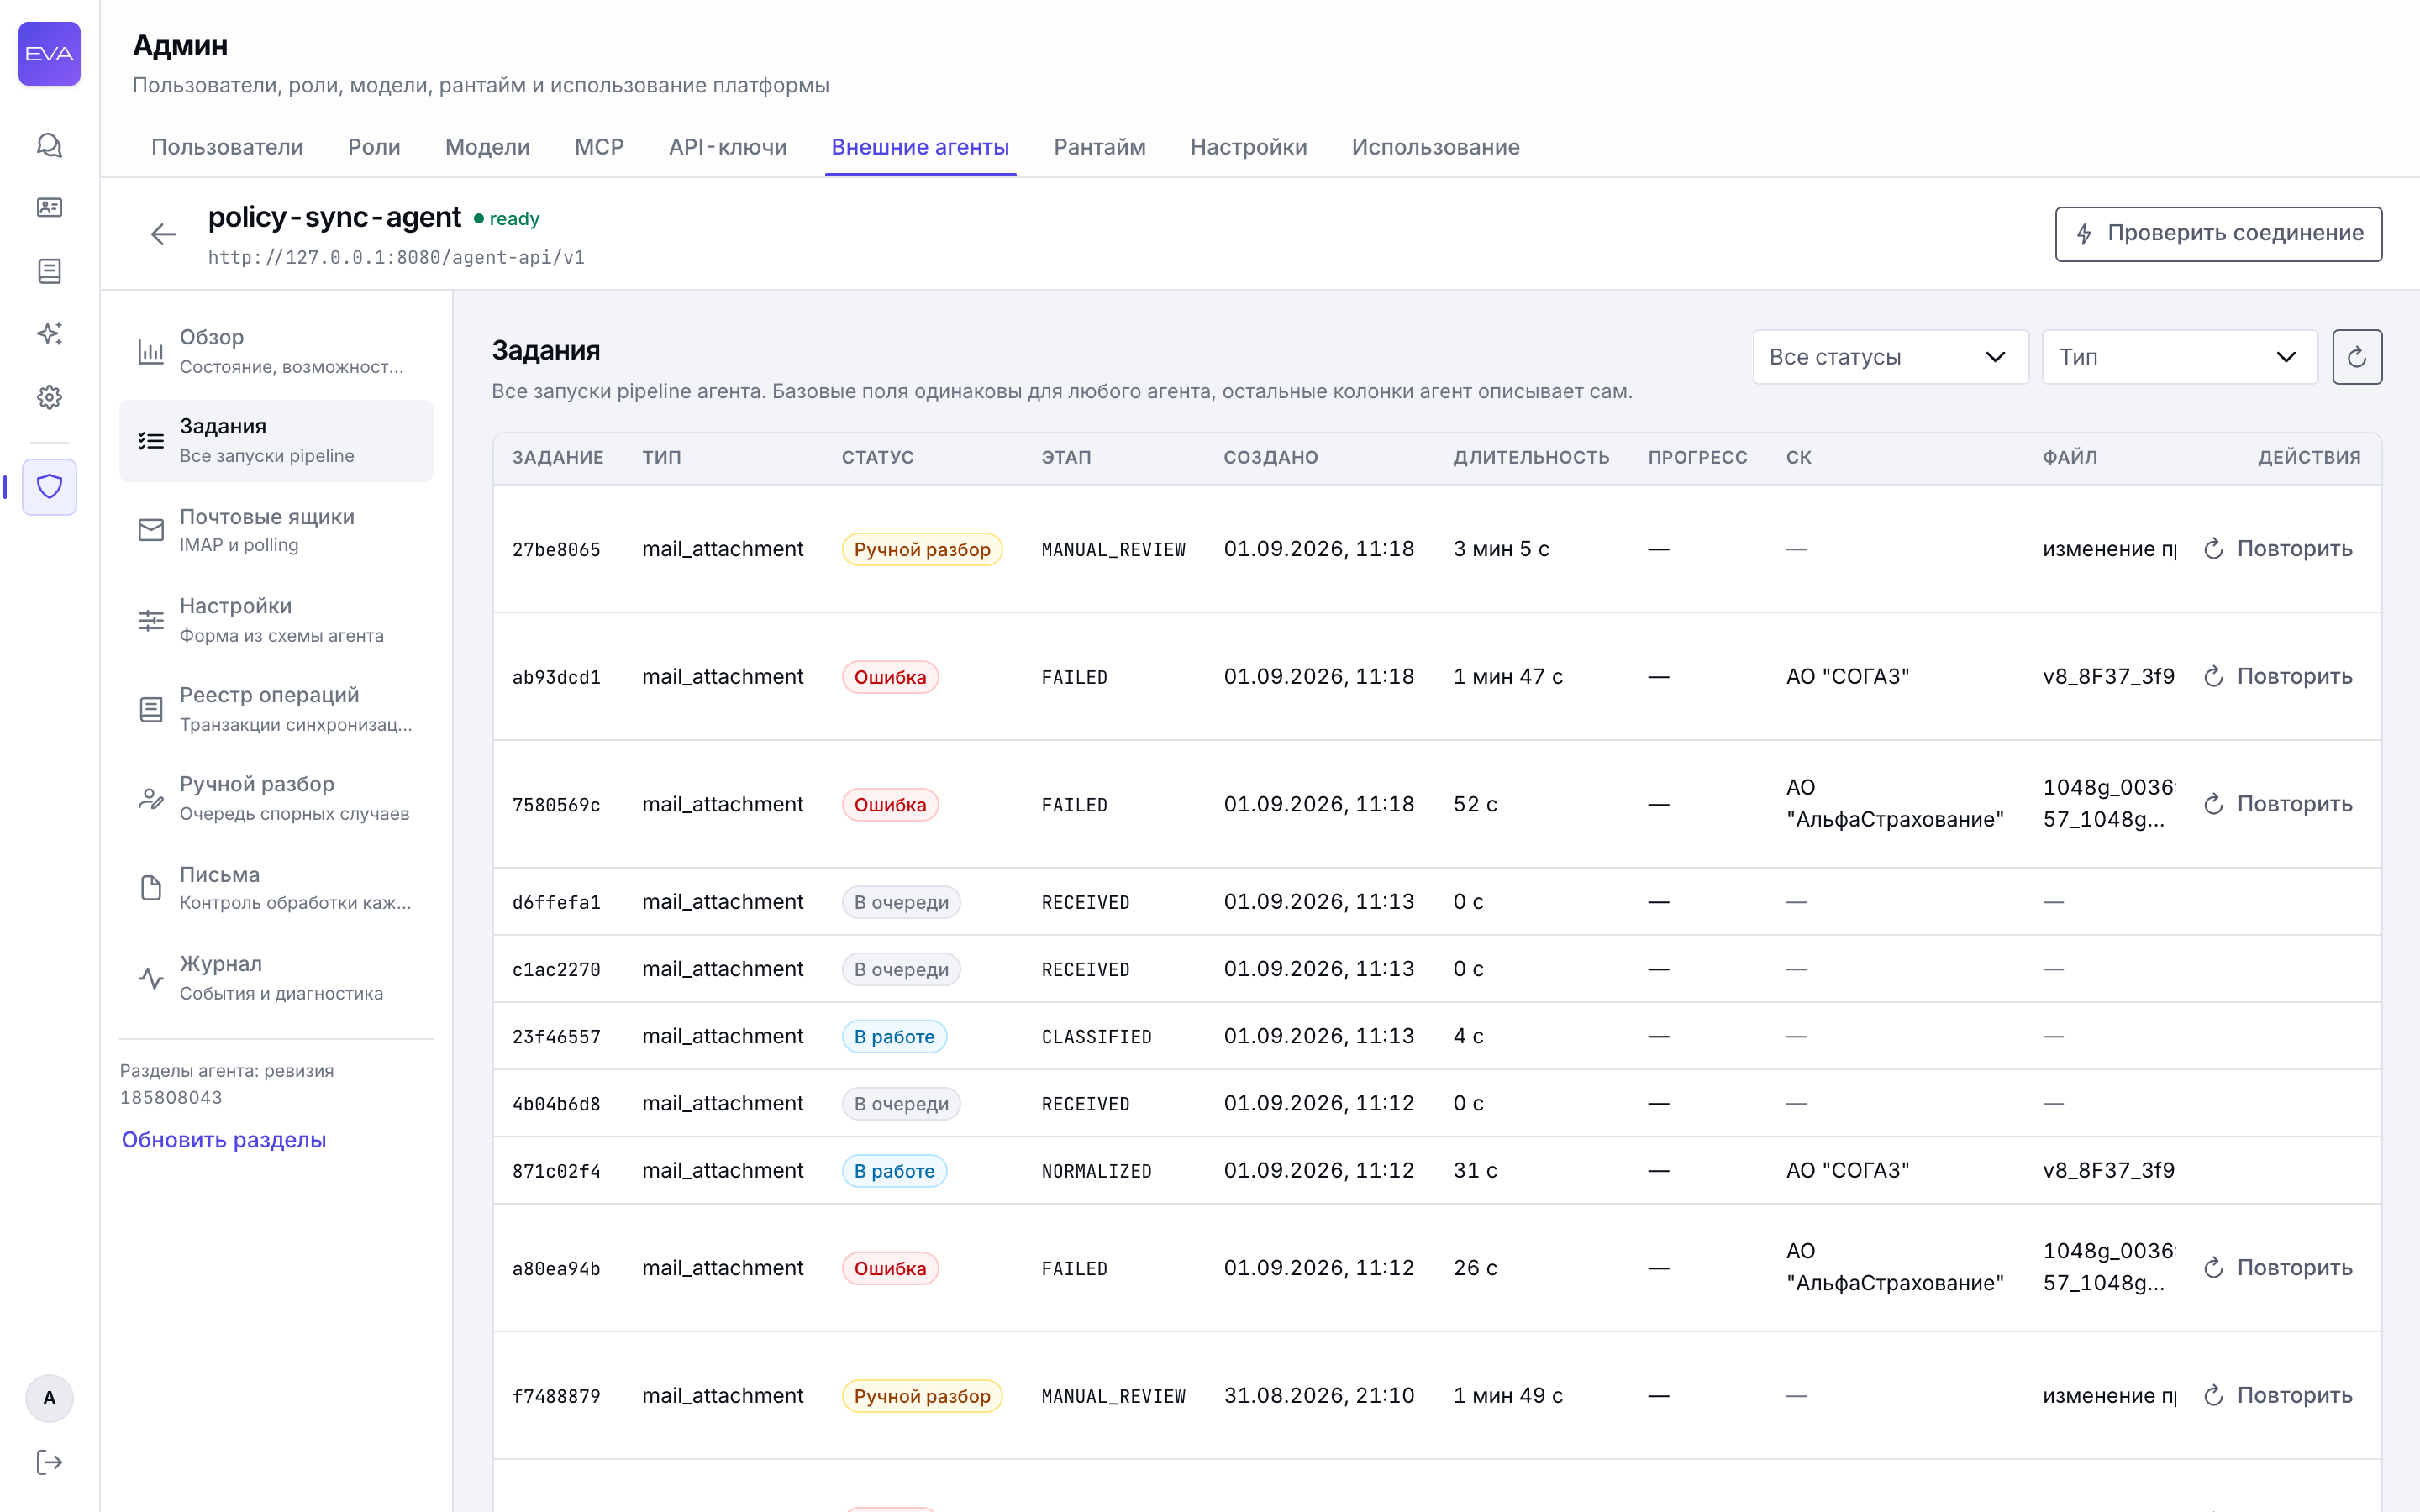Screen dimensions: 2420x1512
Task: Click the Обзор chart icon
Action: pyautogui.click(x=151, y=351)
